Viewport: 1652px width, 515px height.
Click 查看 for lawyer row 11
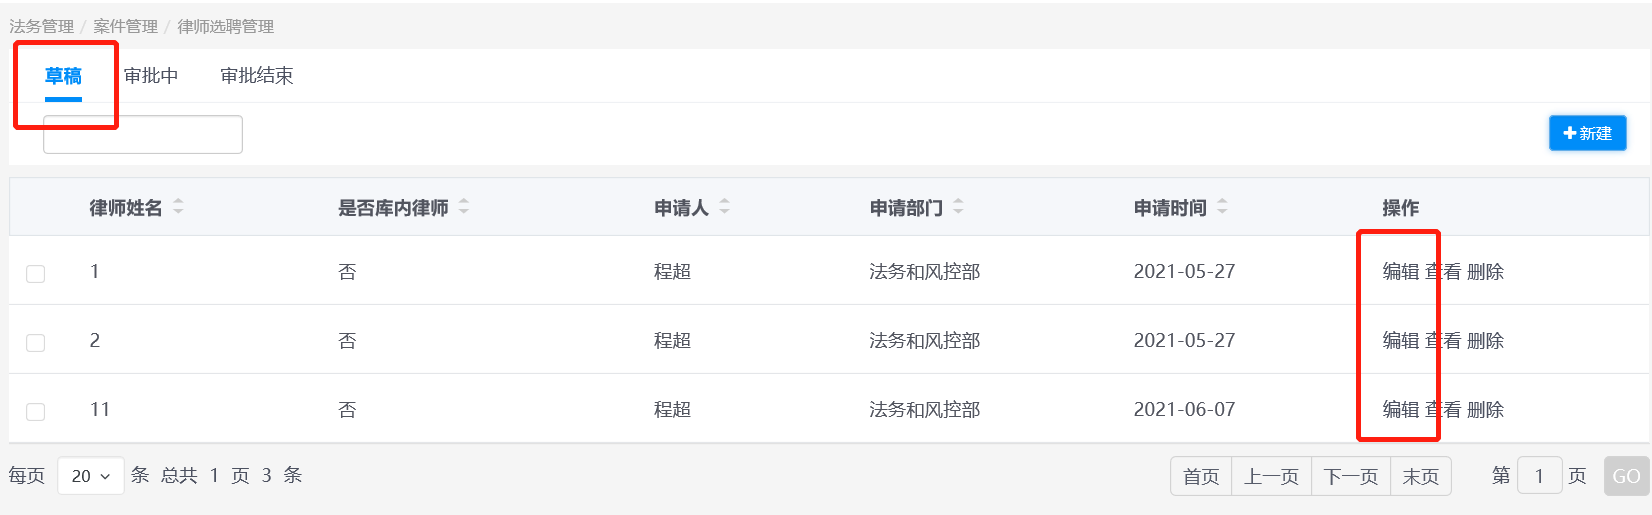tap(1443, 410)
